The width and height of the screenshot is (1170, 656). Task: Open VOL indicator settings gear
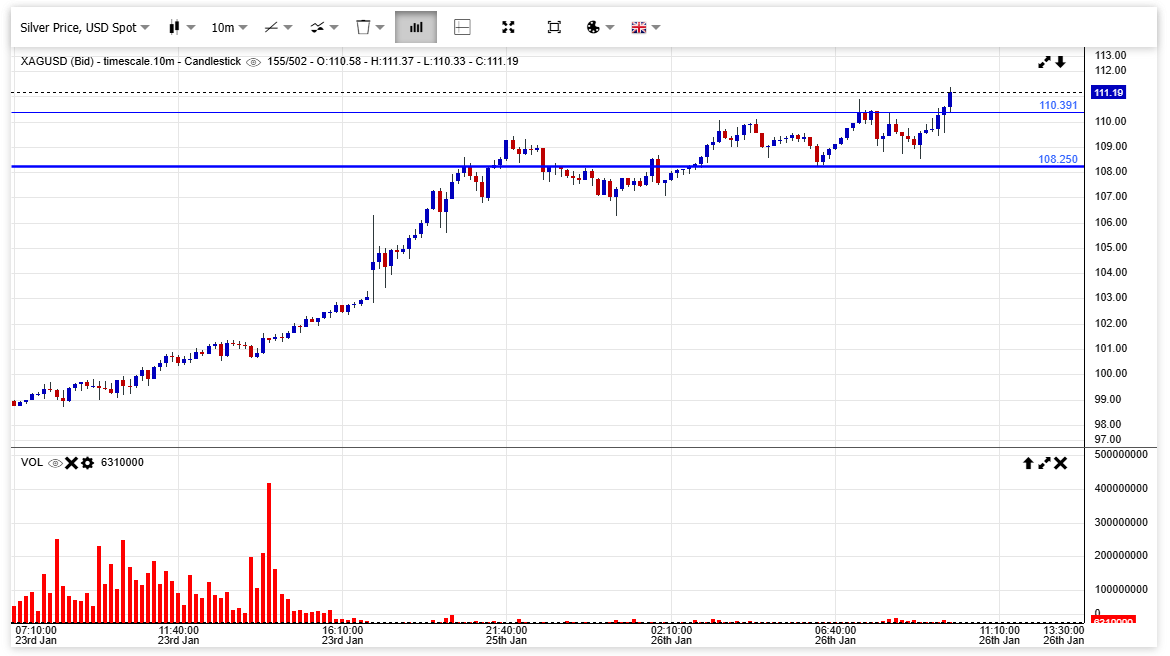(88, 463)
